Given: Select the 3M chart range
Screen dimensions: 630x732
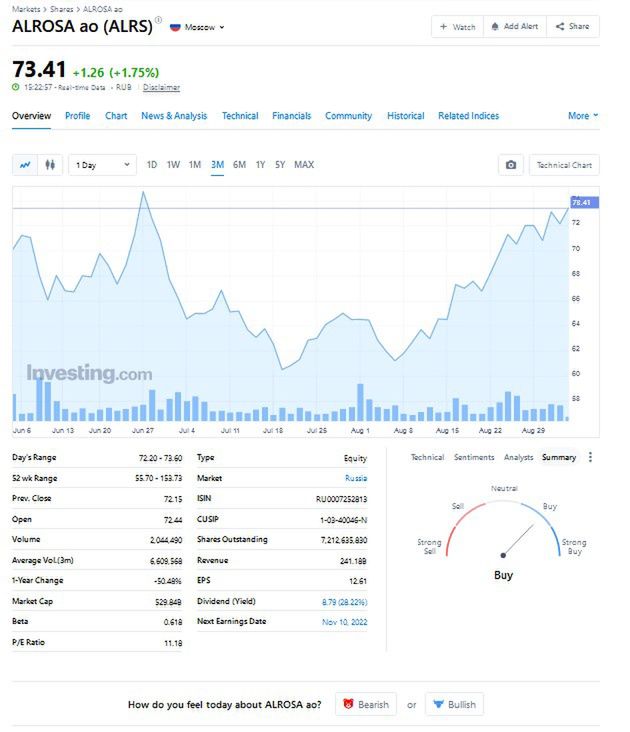Looking at the screenshot, I should tap(217, 165).
